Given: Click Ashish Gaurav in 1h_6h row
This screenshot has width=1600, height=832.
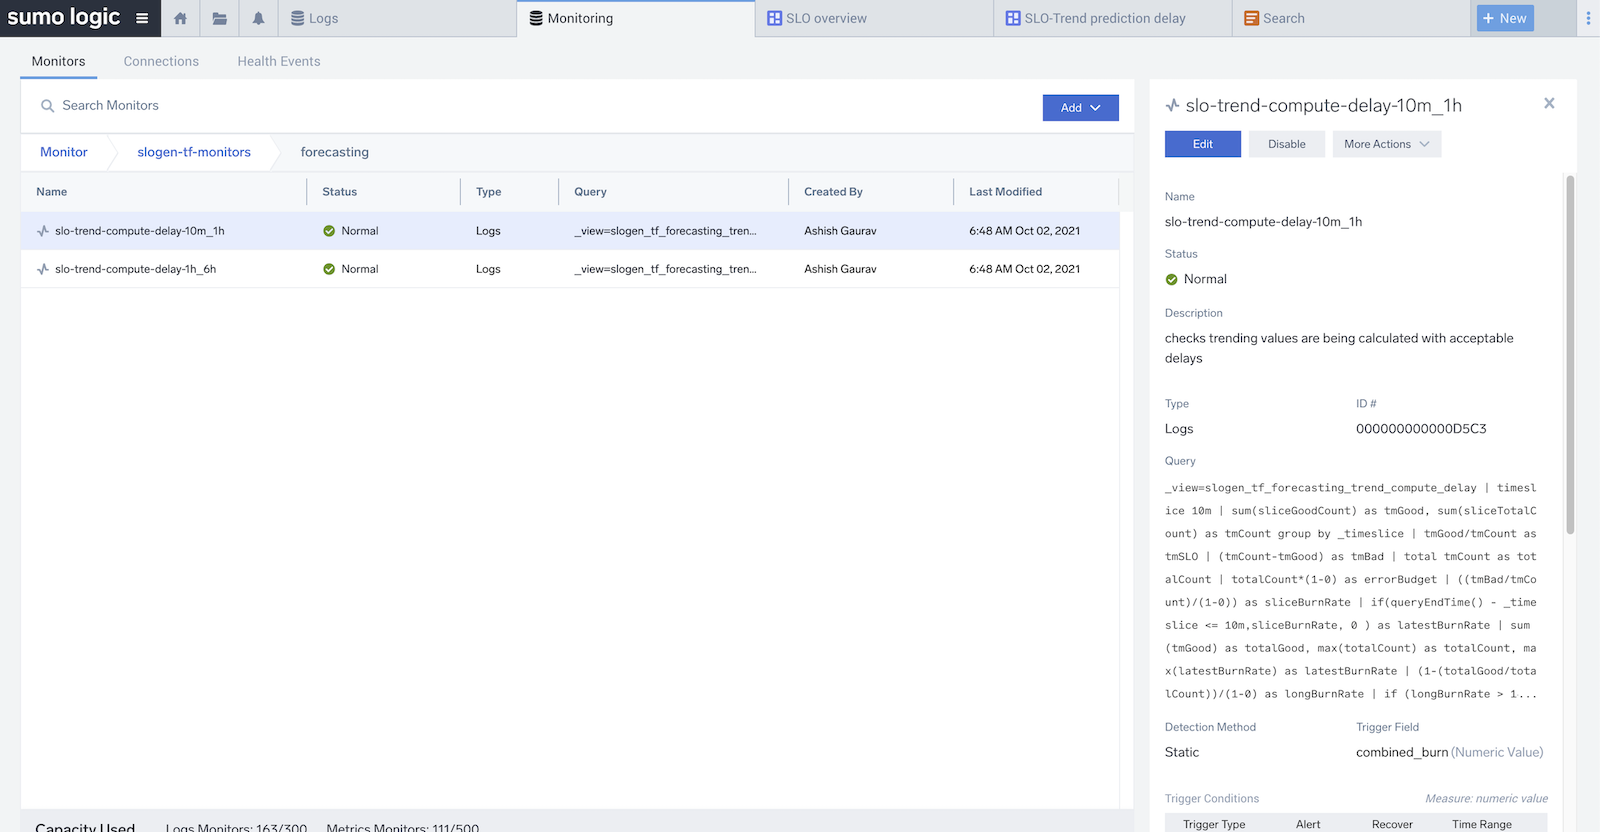Looking at the screenshot, I should (x=840, y=269).
